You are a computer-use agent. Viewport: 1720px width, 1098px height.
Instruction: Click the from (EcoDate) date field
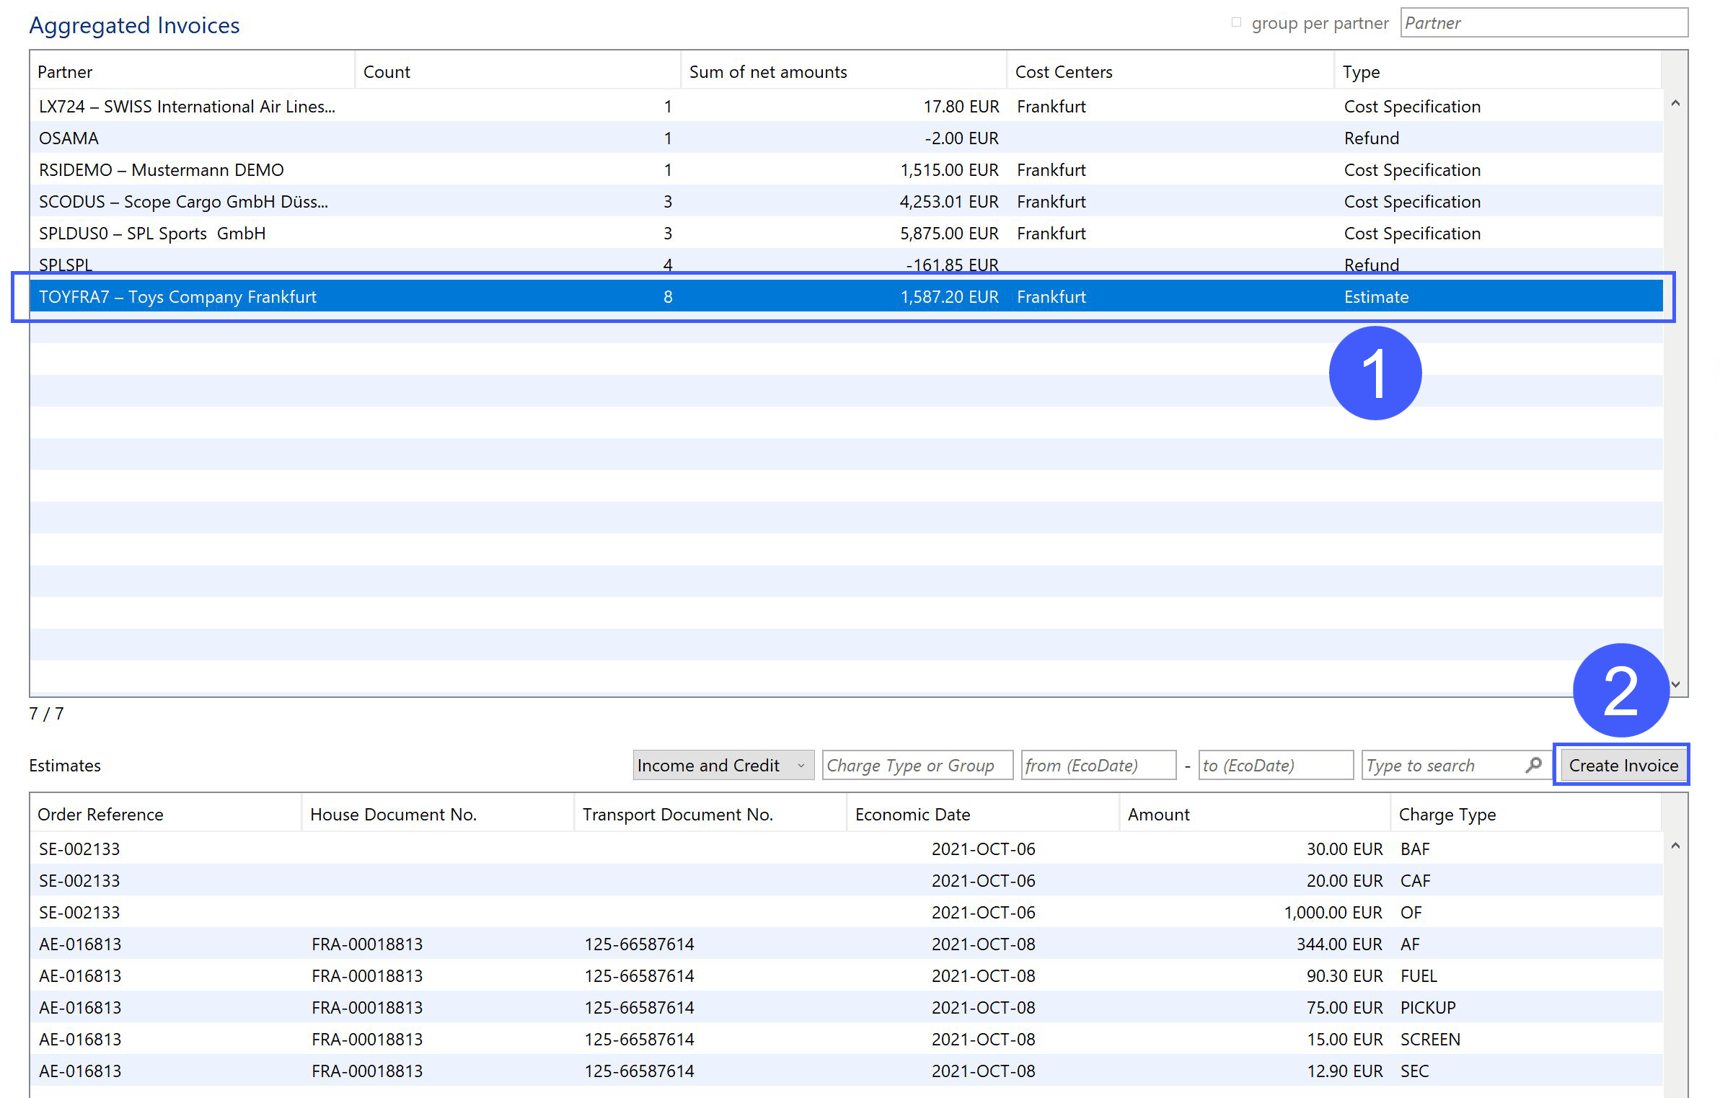pos(1097,765)
